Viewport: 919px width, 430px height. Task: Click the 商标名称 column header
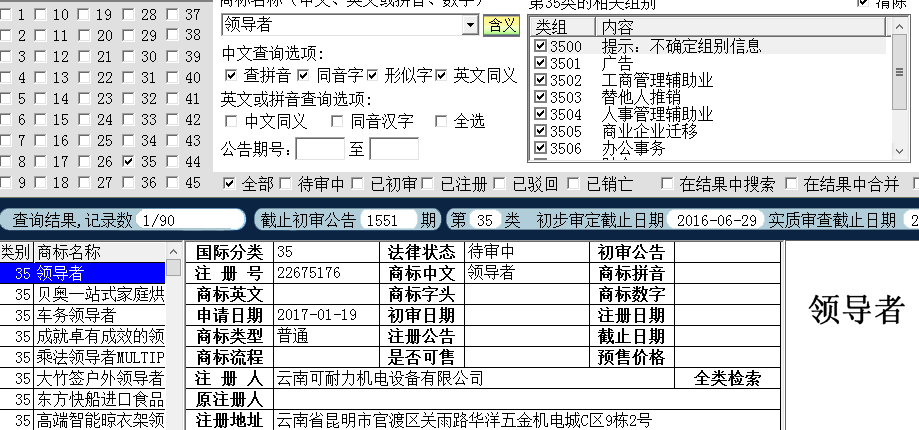pyautogui.click(x=100, y=252)
